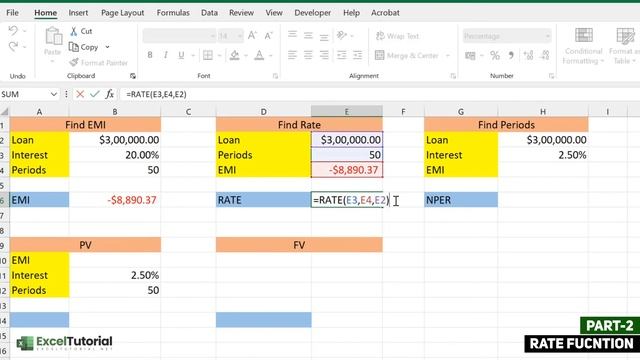Switch to the Insert tab
Viewport: 640px width, 360px height.
point(78,13)
